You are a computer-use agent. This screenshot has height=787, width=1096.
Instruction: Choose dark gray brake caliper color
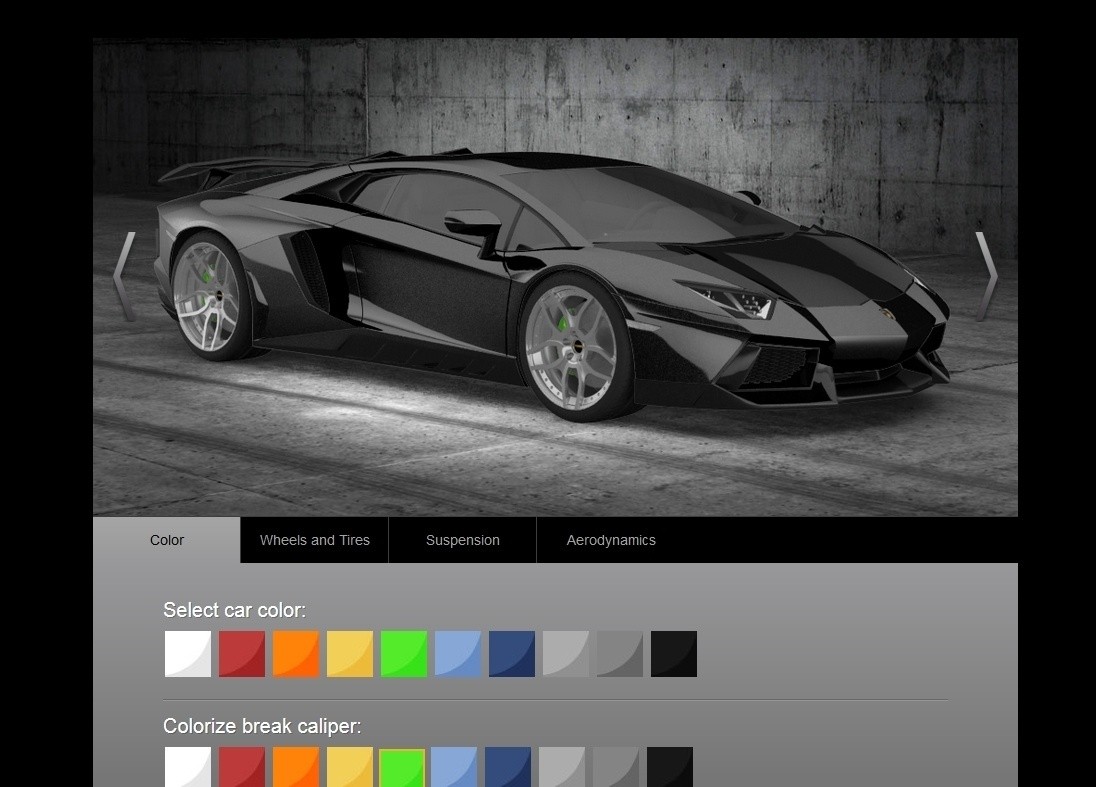point(616,767)
